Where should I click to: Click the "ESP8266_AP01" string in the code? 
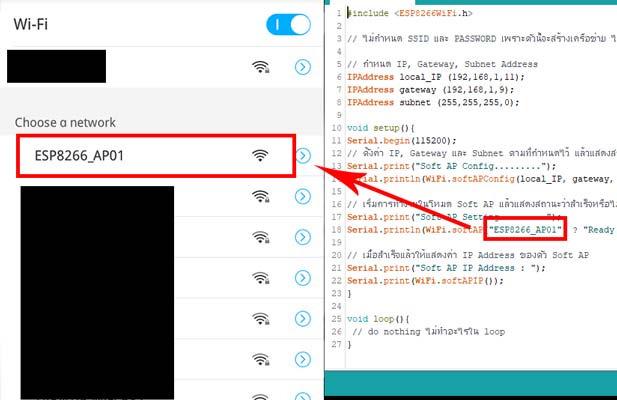coord(527,229)
